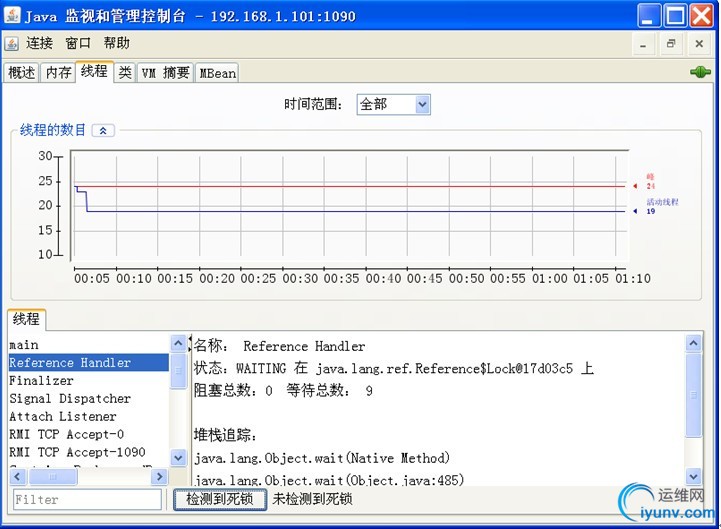Image resolution: width=721 pixels, height=529 pixels.
Task: Click the 堆栈追踪: heading text
Action: (225, 435)
